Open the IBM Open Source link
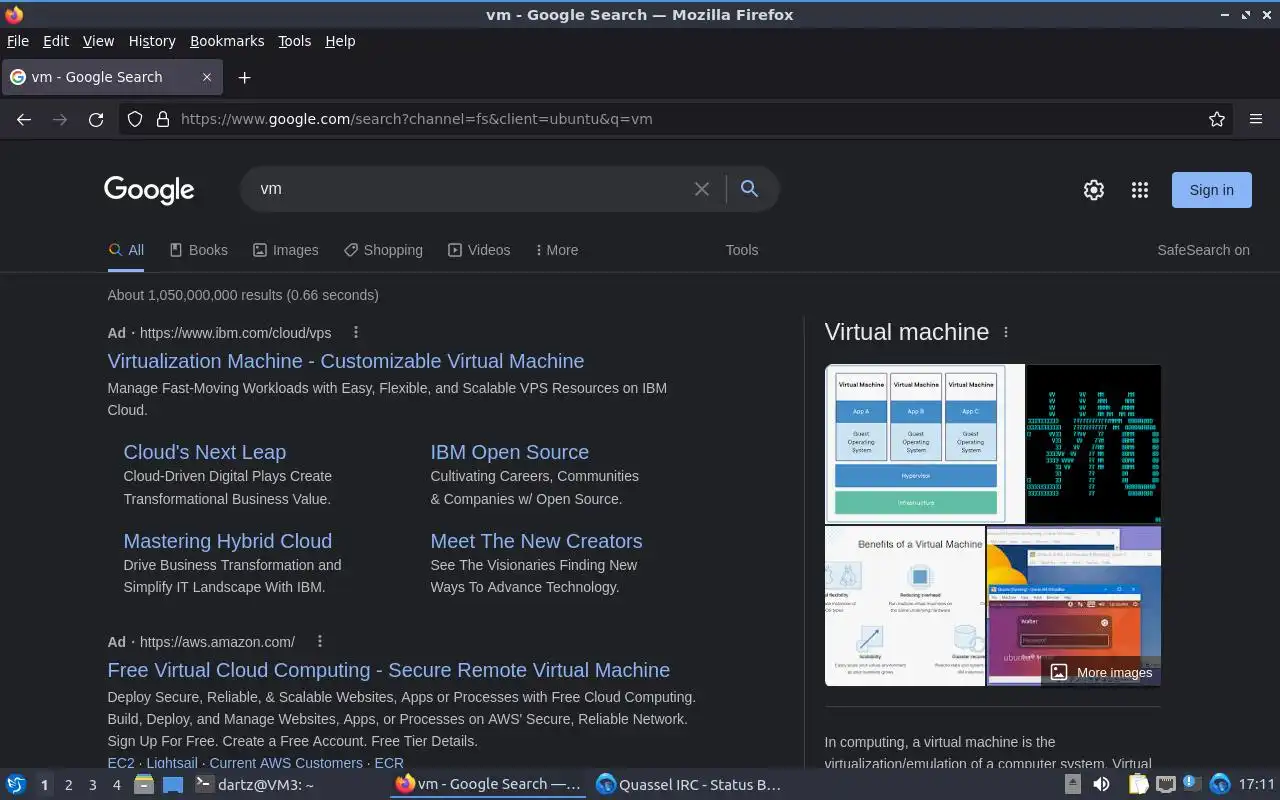 [510, 452]
